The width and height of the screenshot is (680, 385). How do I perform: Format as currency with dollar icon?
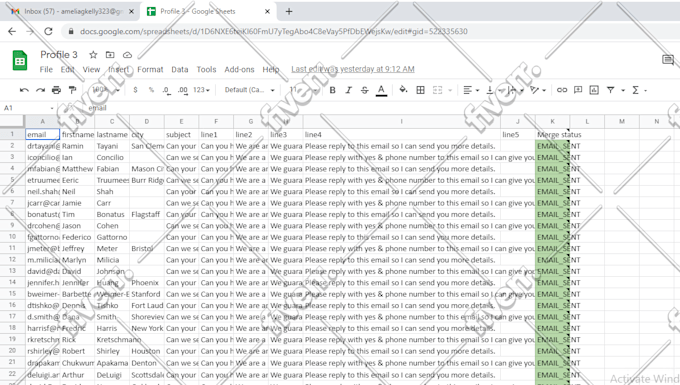pyautogui.click(x=135, y=90)
